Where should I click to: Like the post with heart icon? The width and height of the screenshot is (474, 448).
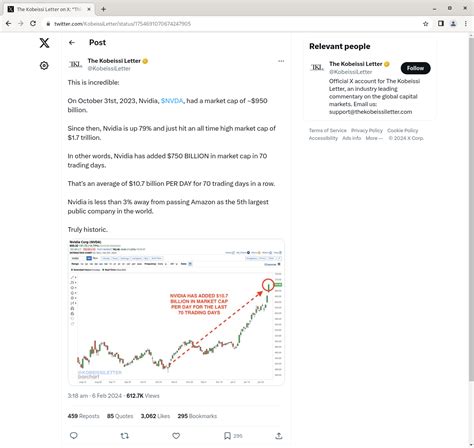(x=176, y=435)
